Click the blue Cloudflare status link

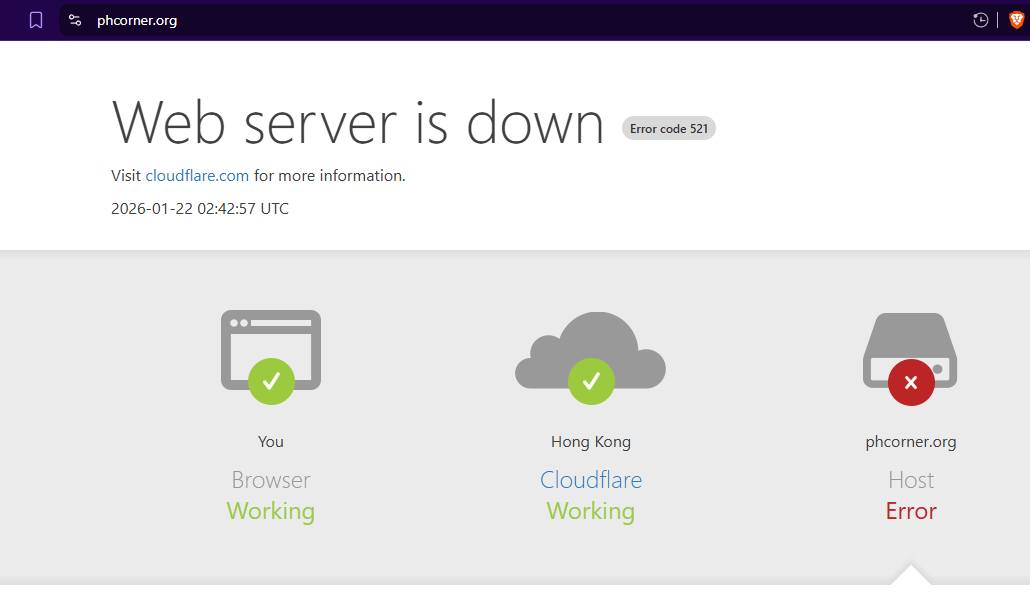click(591, 480)
